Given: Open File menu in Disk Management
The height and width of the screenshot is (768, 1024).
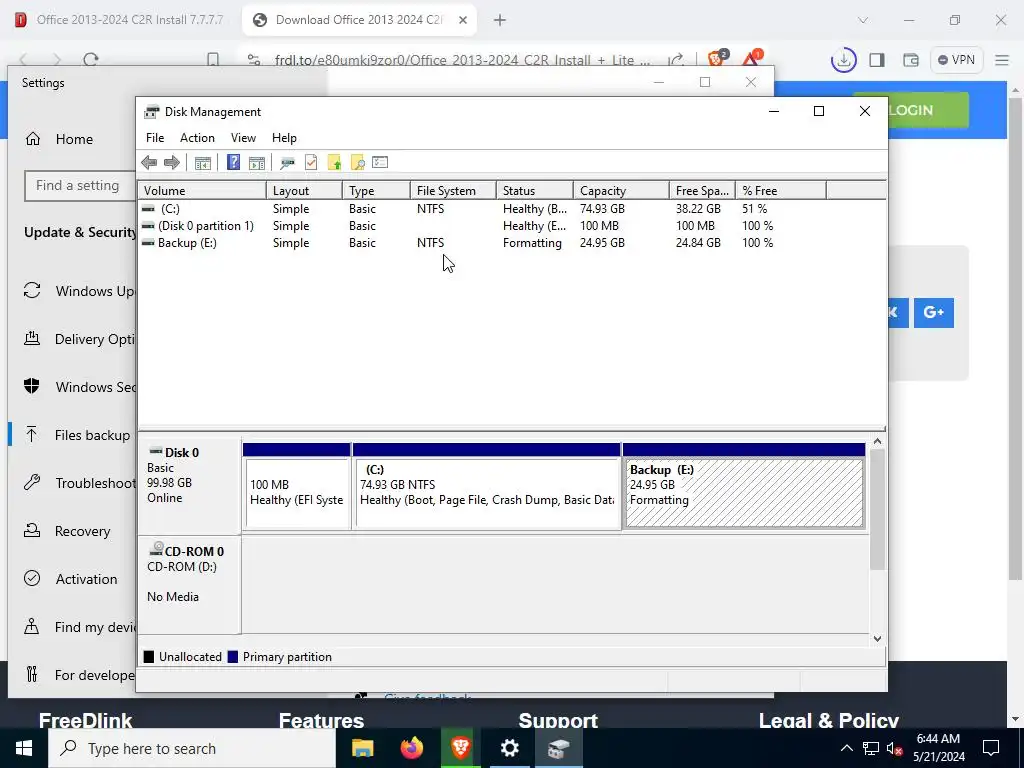Looking at the screenshot, I should pos(155,138).
